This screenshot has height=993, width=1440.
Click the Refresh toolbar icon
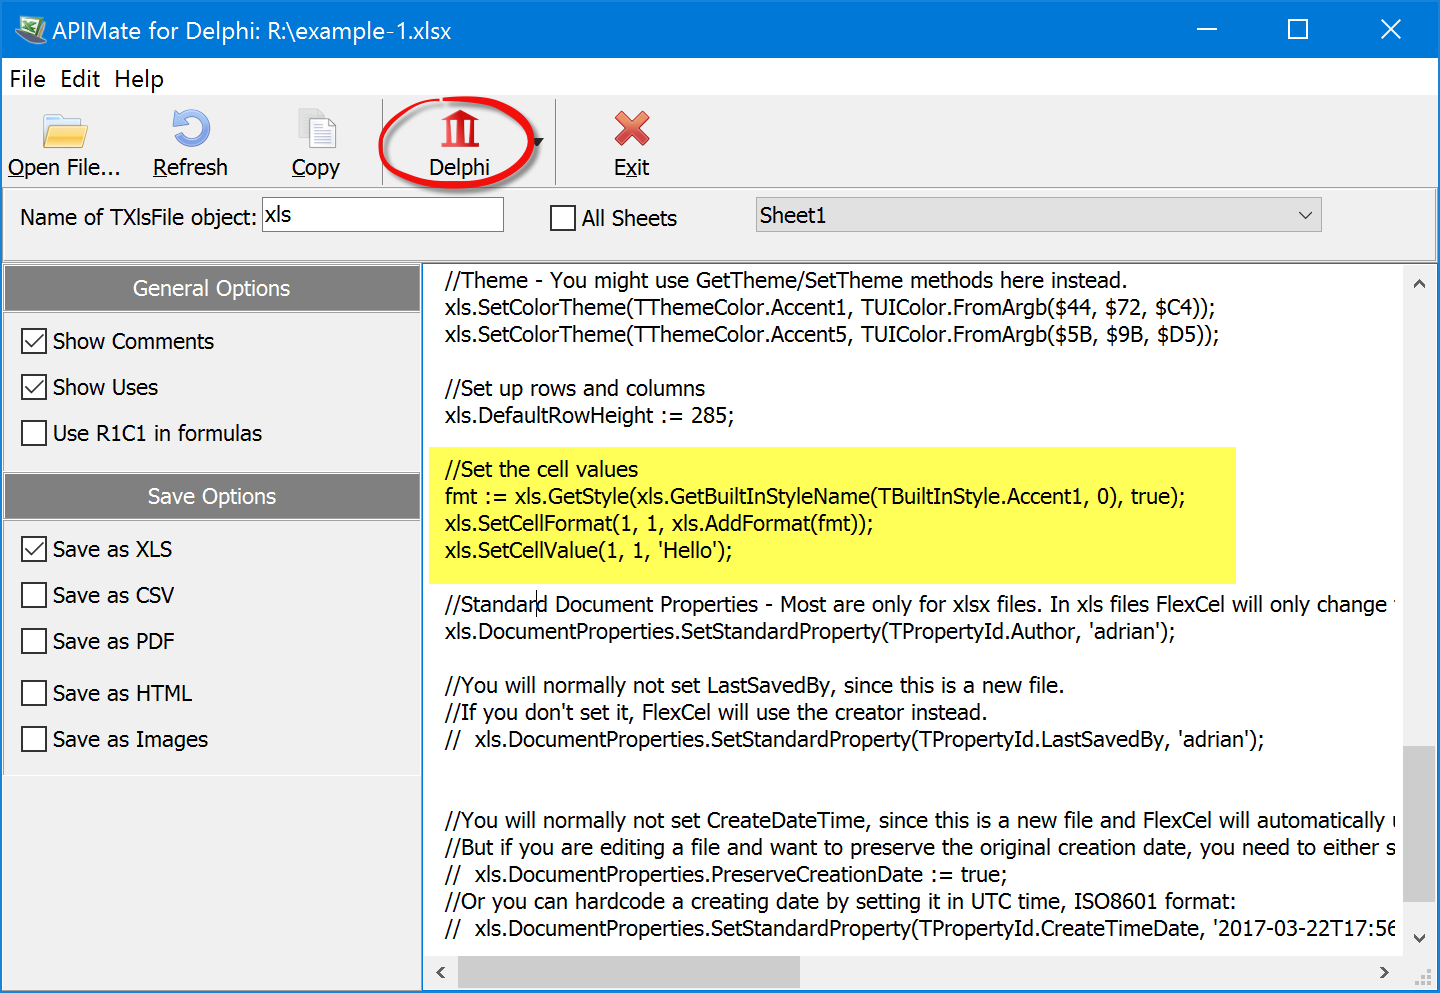190,129
